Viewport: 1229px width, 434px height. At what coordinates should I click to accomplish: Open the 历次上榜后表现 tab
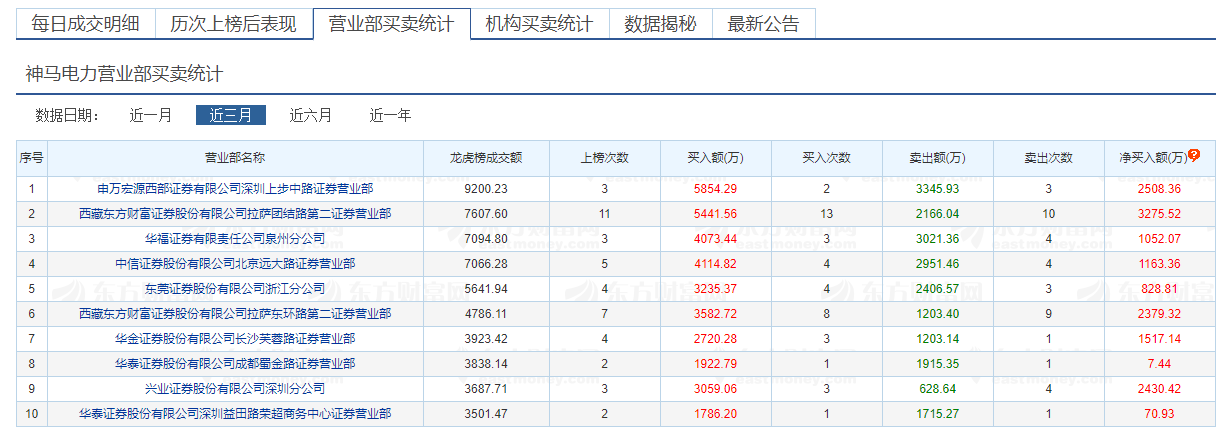point(233,24)
